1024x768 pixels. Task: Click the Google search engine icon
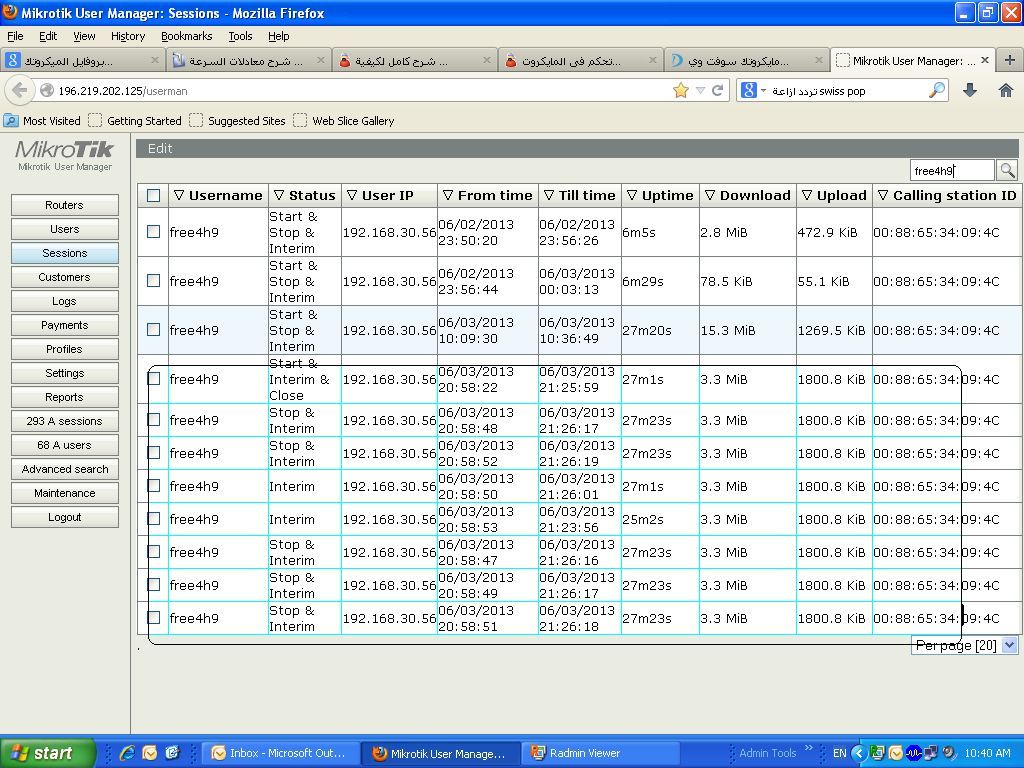(749, 90)
